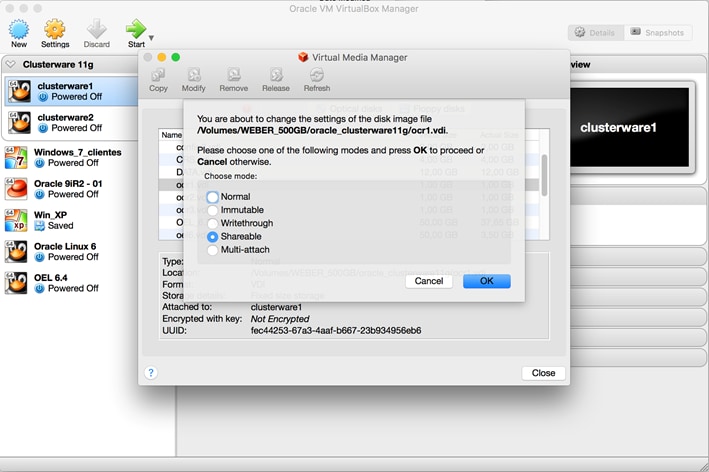709x472 pixels.
Task: Click the media list vertical scrollbar
Action: coord(544,176)
